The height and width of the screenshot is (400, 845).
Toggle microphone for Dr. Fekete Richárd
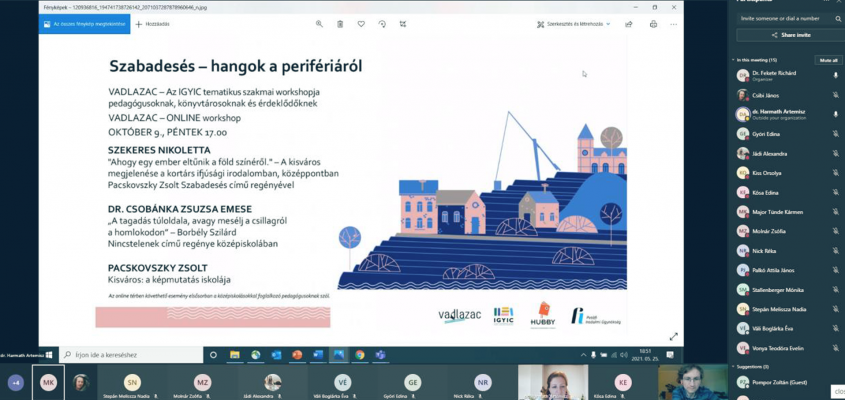click(x=836, y=76)
